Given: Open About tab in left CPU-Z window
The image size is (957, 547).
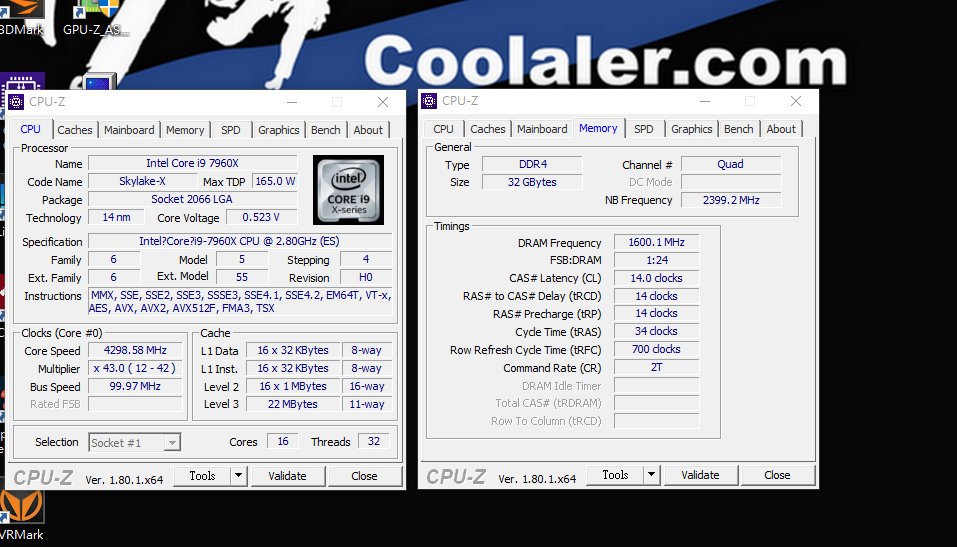Looking at the screenshot, I should coord(368,130).
